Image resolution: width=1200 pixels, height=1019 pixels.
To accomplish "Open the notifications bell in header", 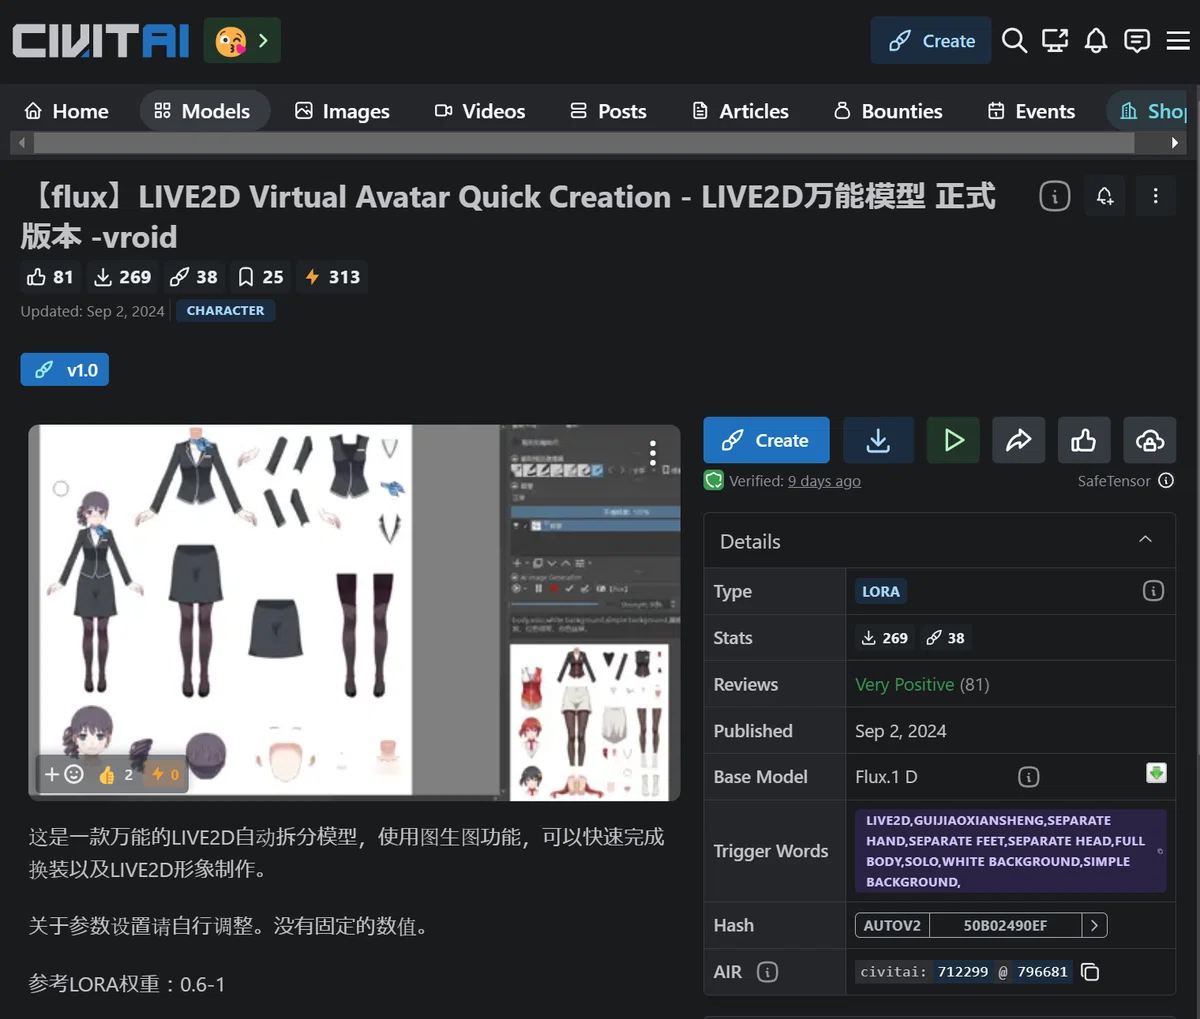I will coord(1096,41).
